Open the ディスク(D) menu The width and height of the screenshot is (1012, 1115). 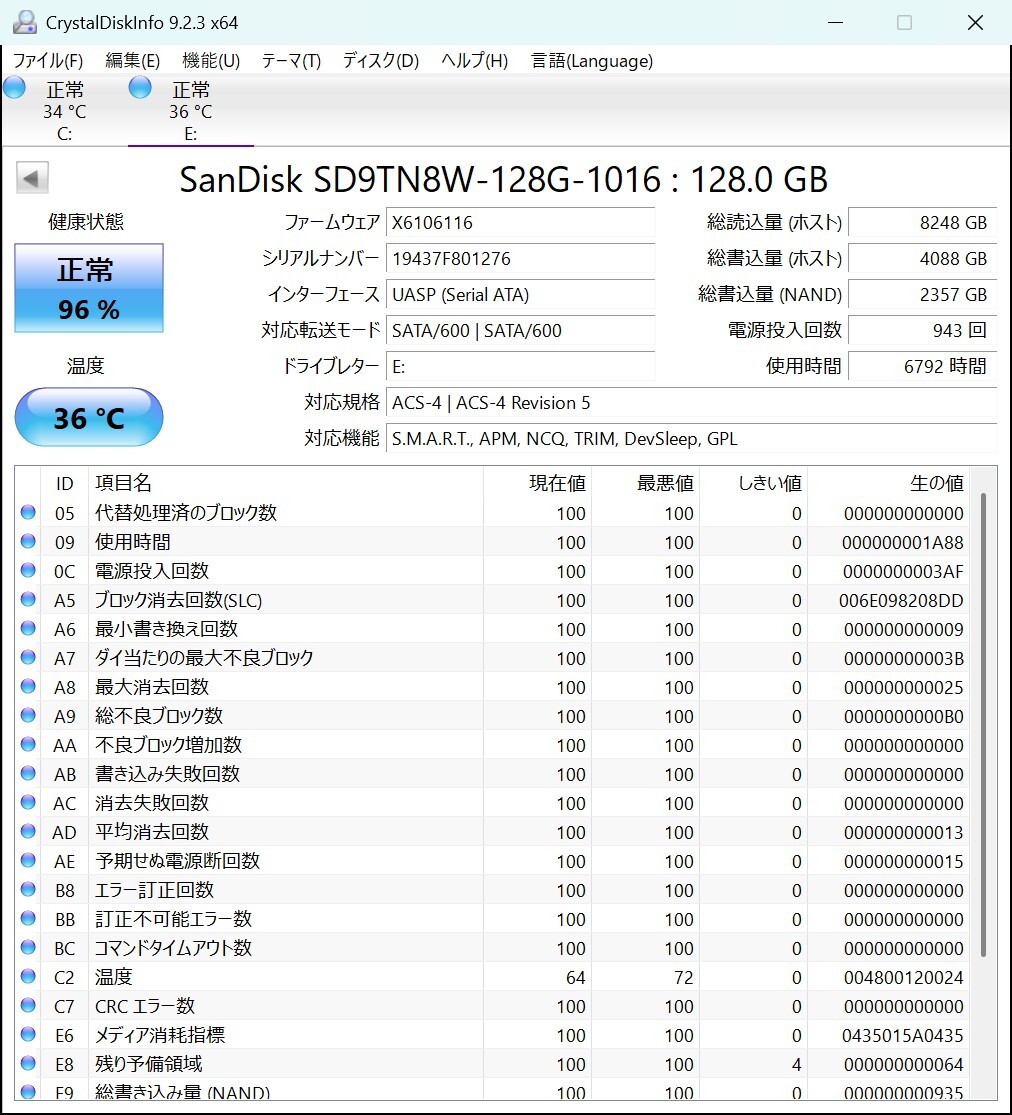point(380,60)
